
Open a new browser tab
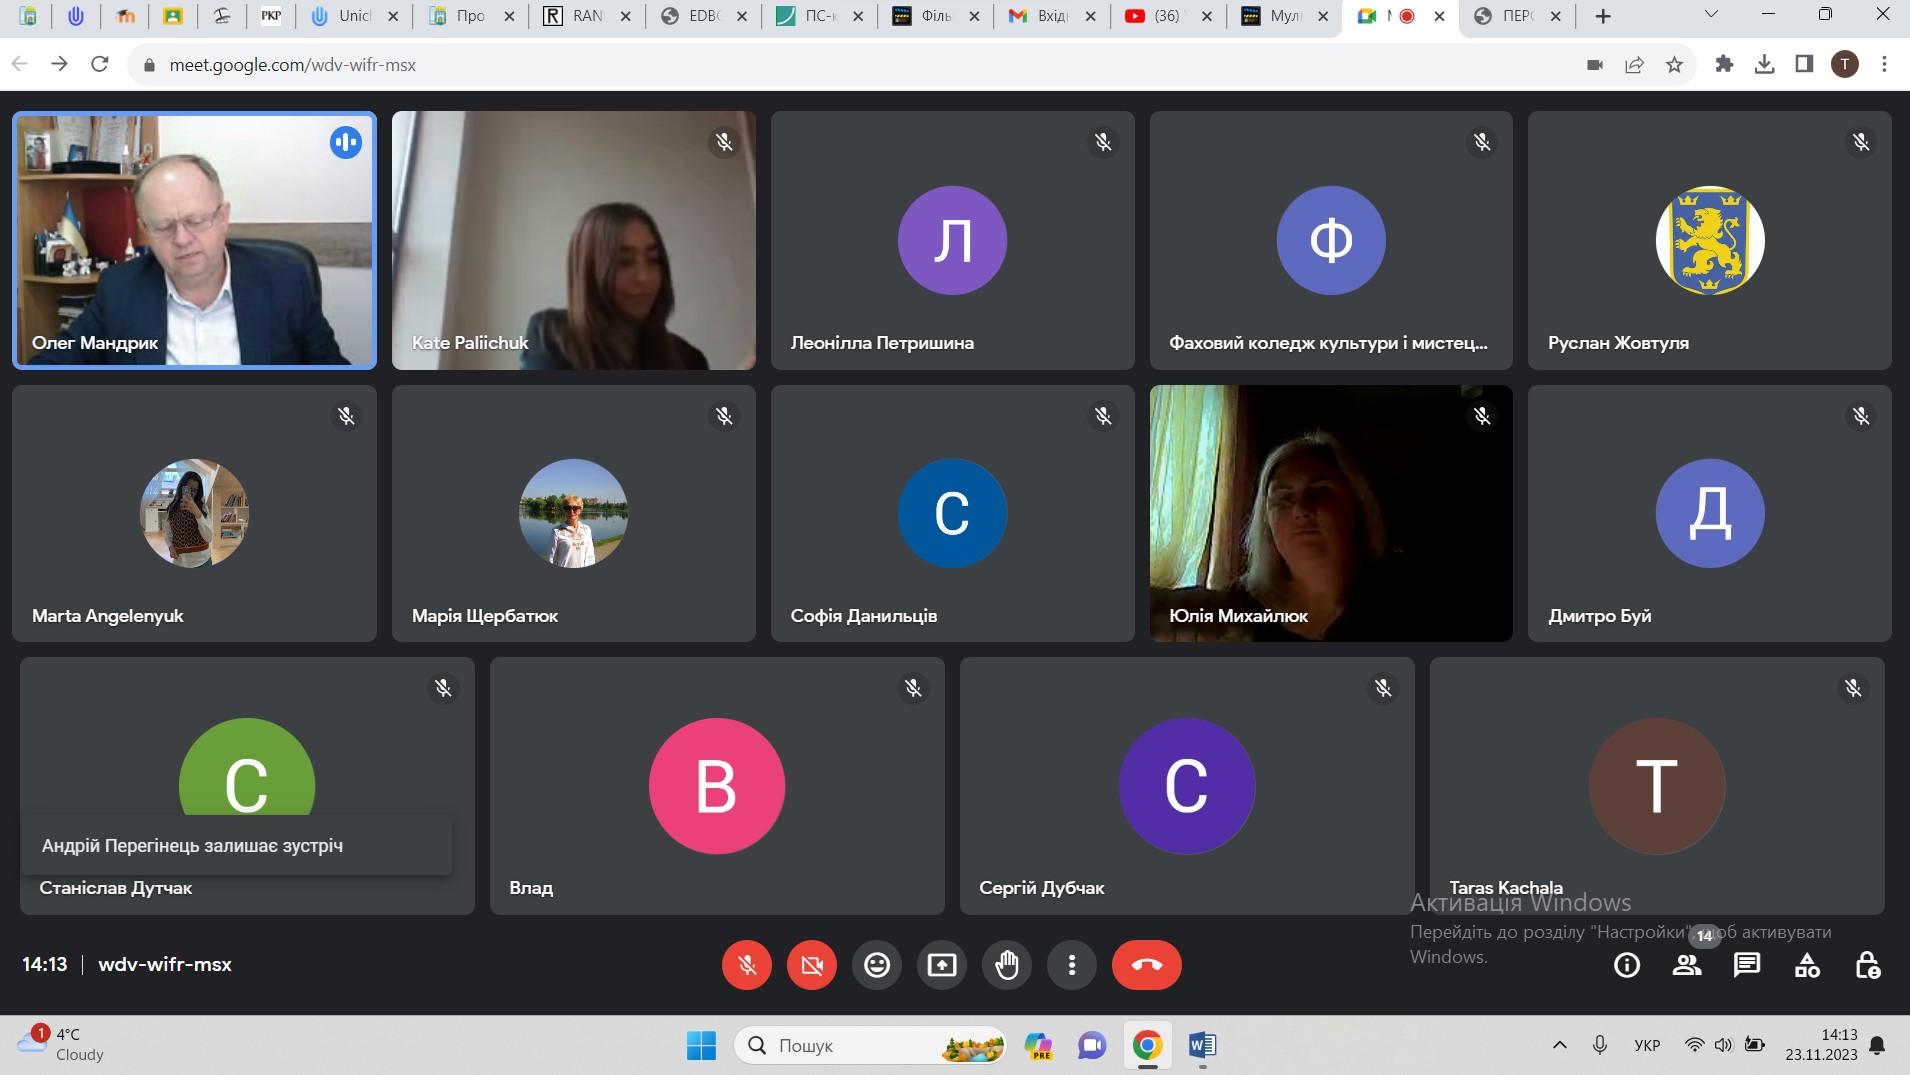tap(1603, 16)
